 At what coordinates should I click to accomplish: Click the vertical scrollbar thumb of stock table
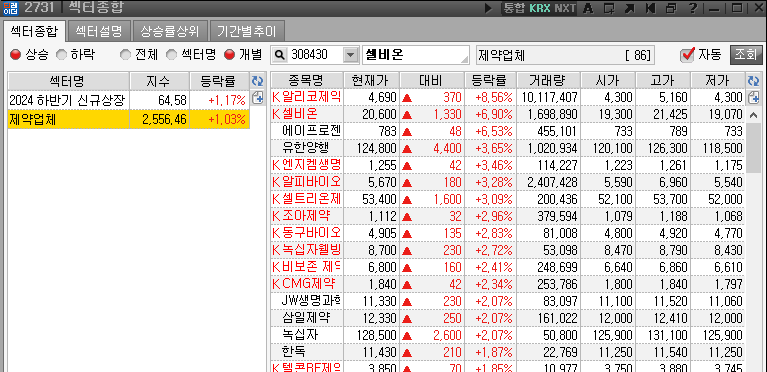click(754, 148)
